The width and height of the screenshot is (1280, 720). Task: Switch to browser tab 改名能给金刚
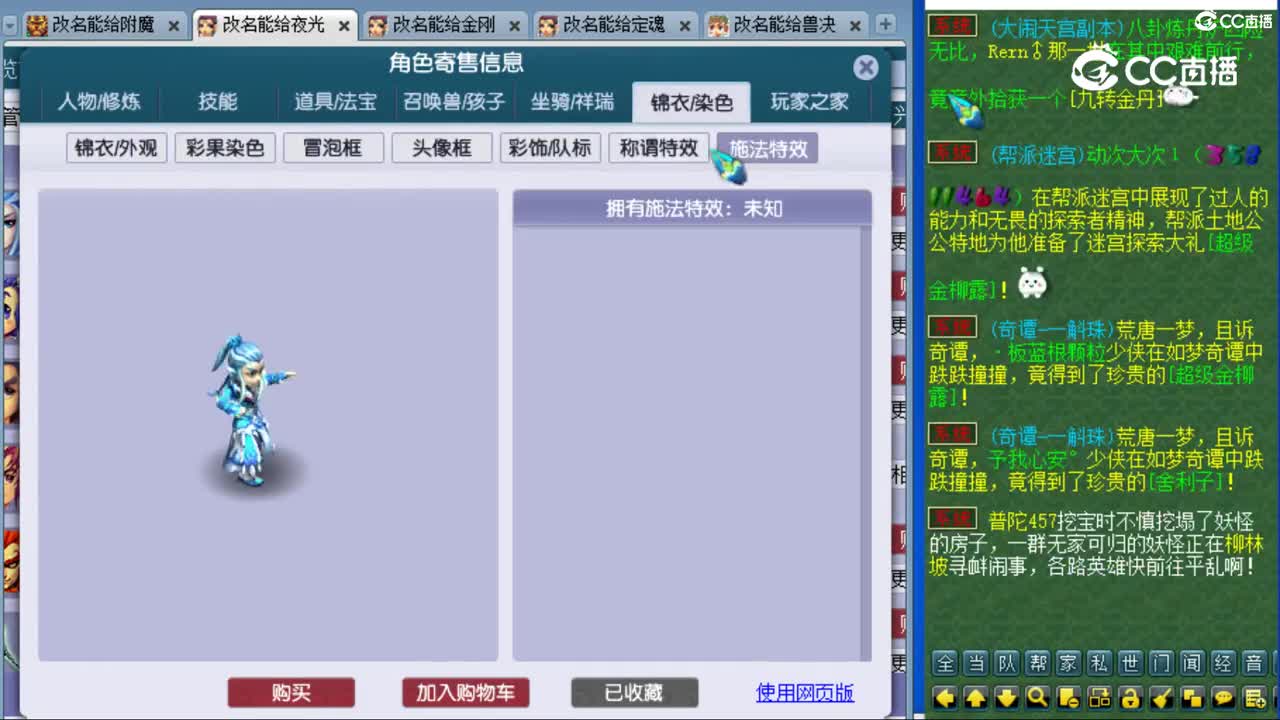click(x=443, y=25)
